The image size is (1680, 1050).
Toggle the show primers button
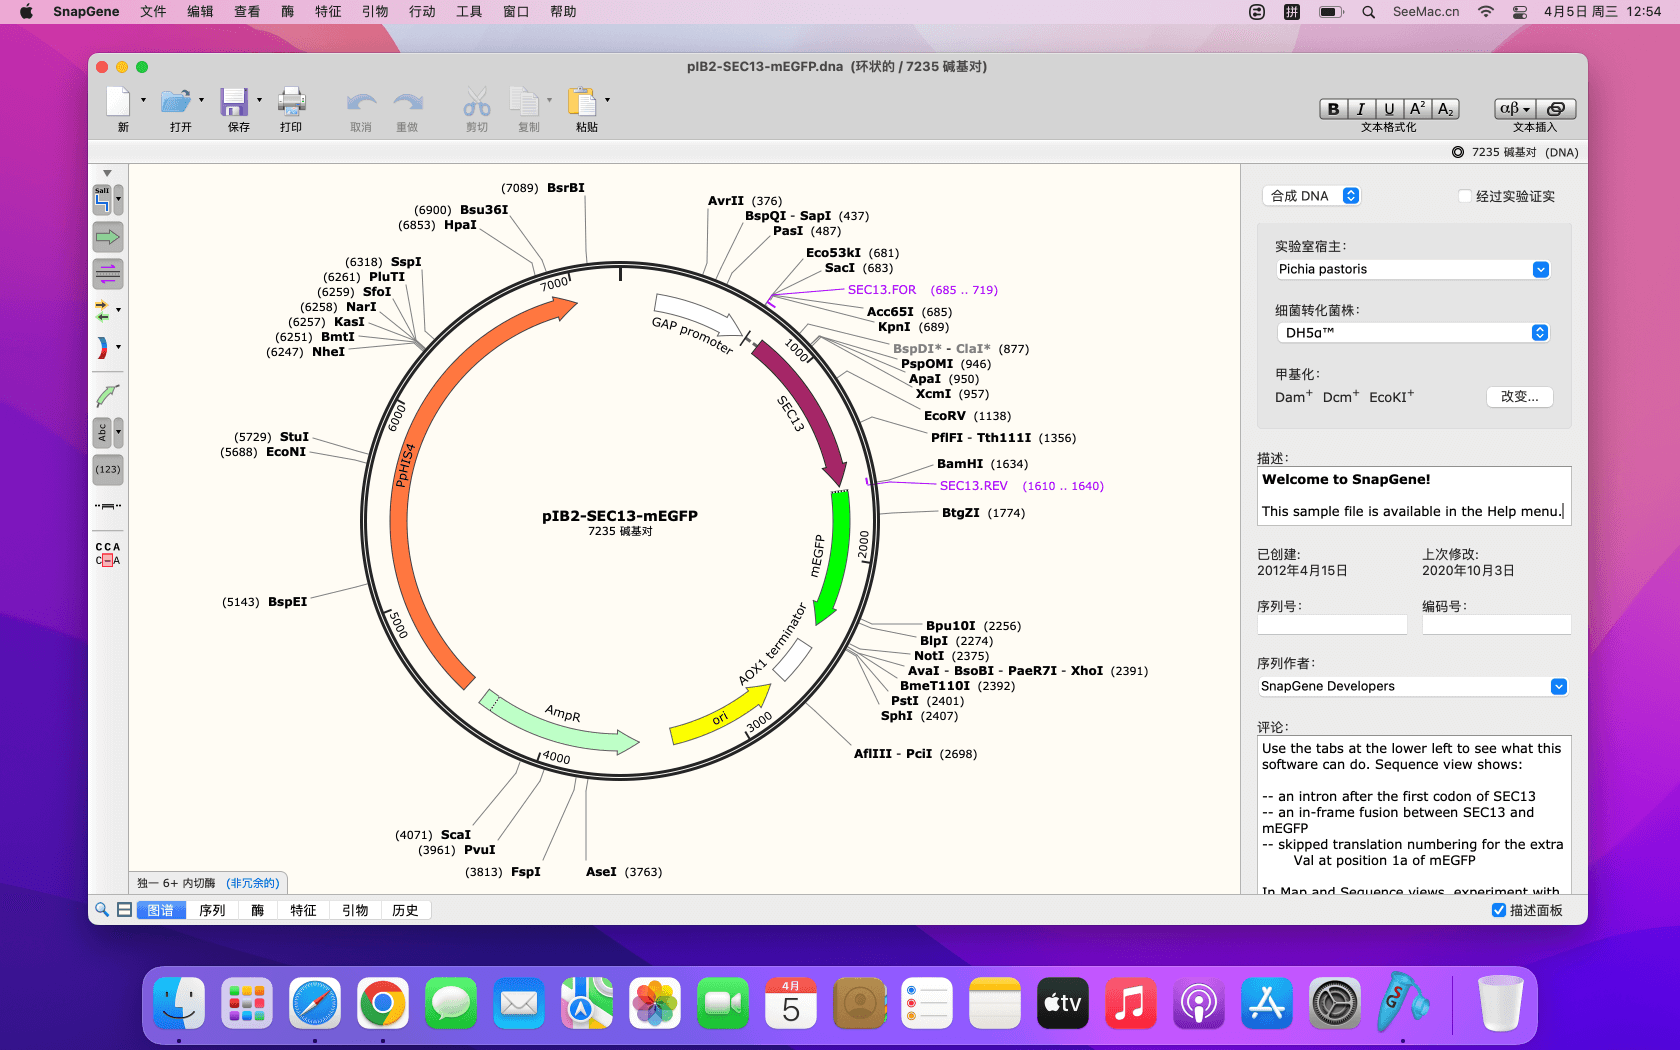coord(108,273)
